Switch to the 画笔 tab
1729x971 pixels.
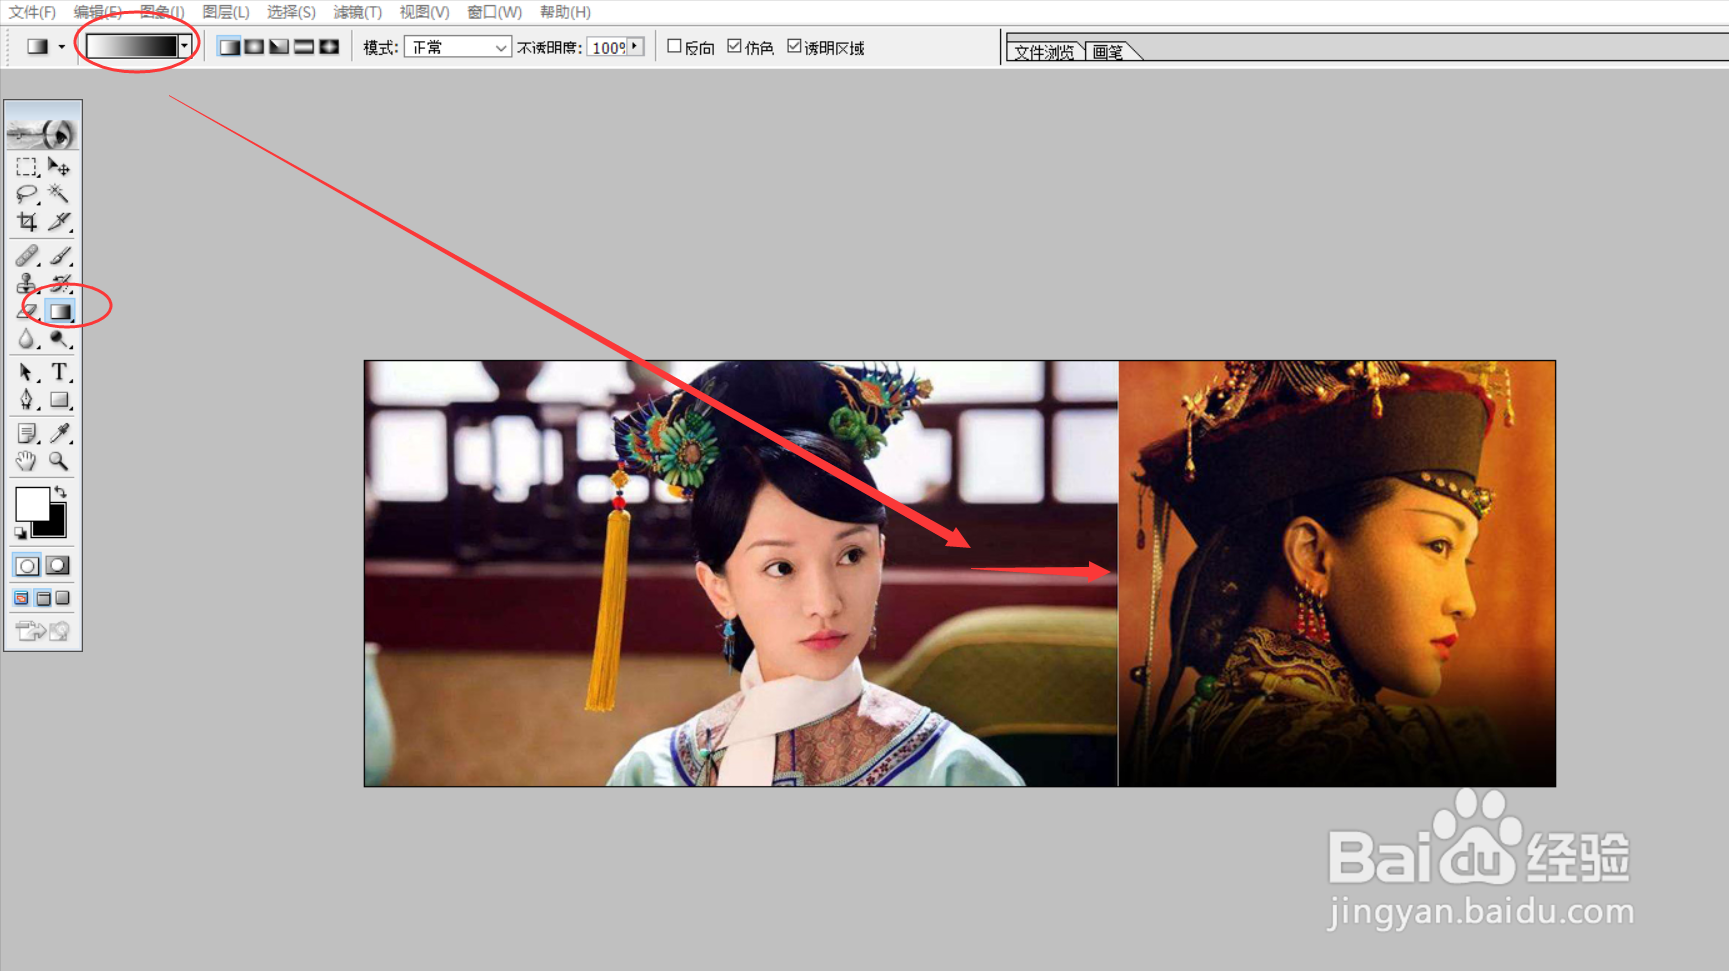click(1108, 52)
